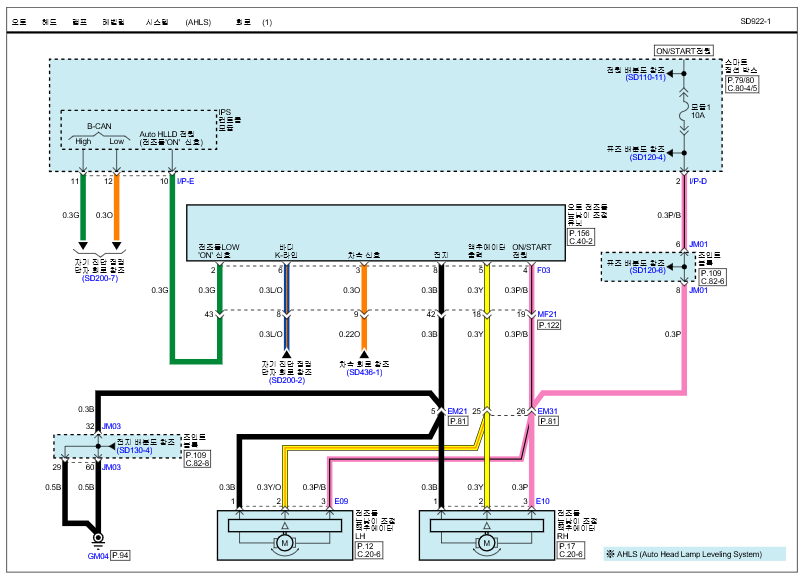Open the SD120-6 joint block link
Viewport: 805px width, 581px height.
[x=647, y=270]
